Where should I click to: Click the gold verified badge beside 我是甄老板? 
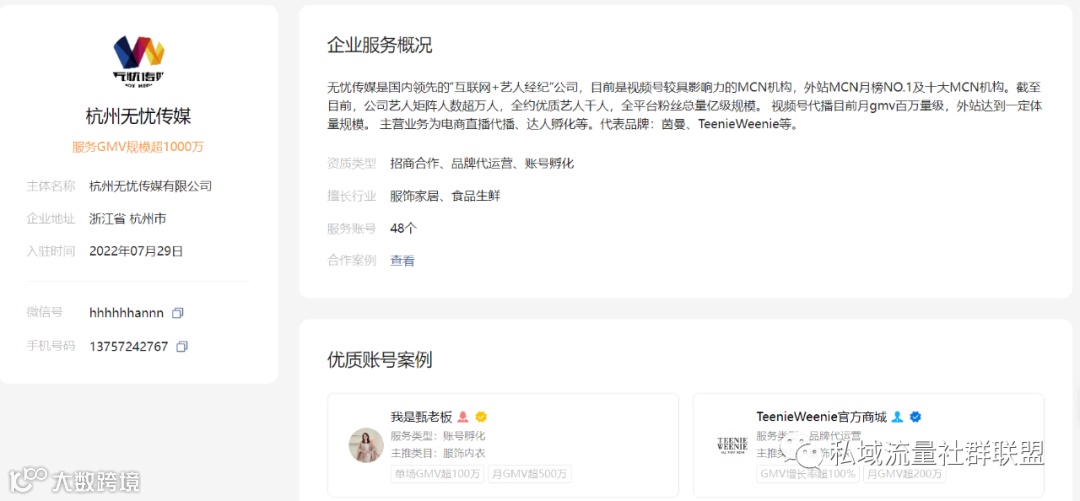(x=481, y=416)
